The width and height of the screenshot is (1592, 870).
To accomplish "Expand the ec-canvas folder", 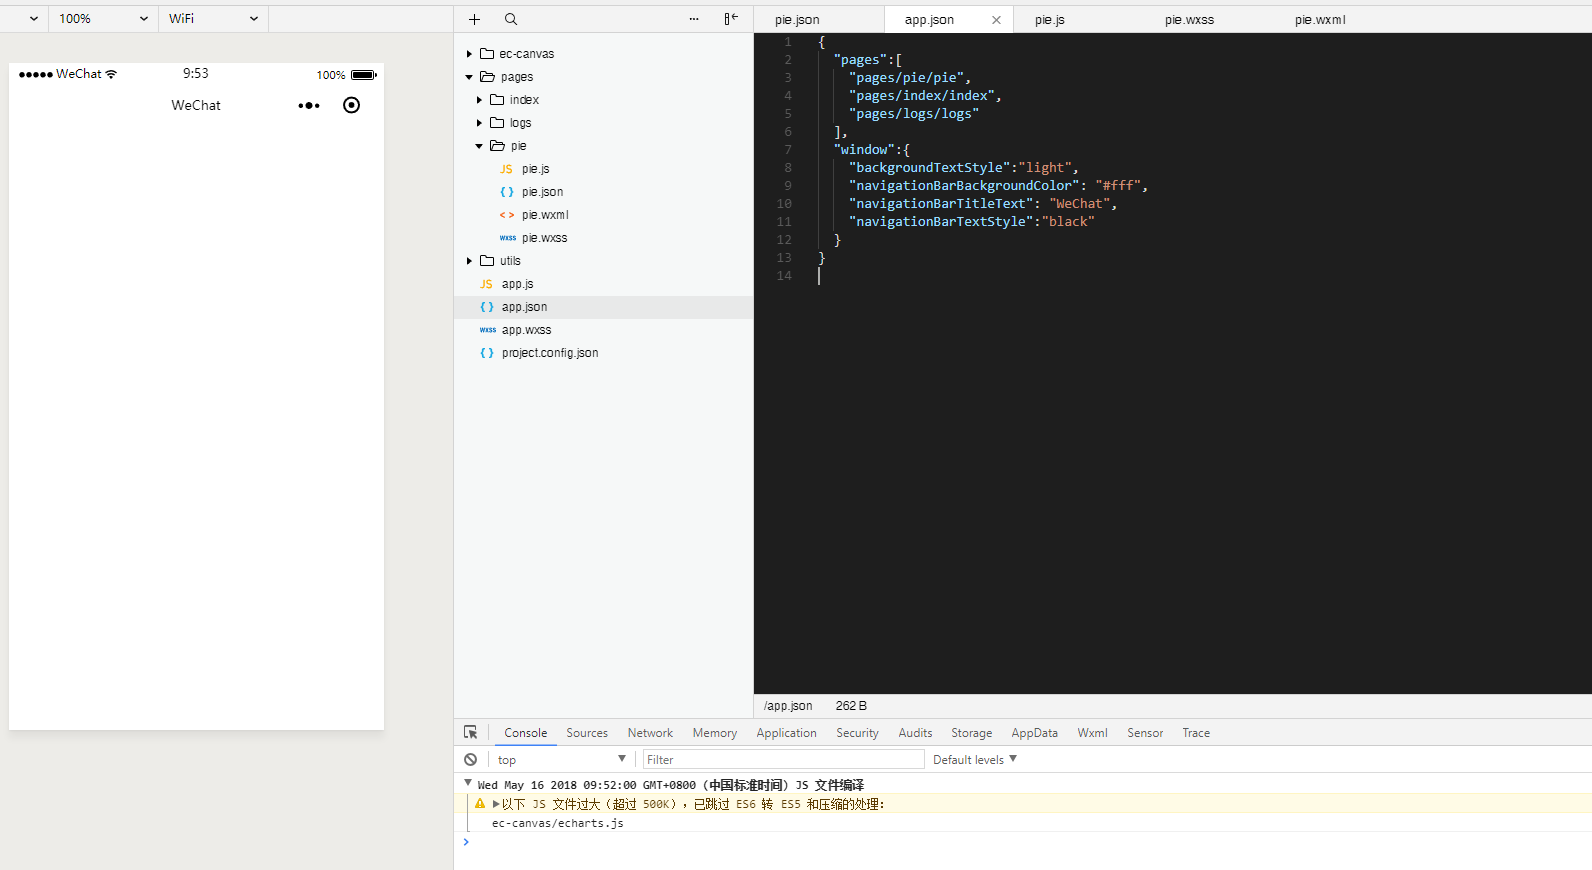I will 469,54.
